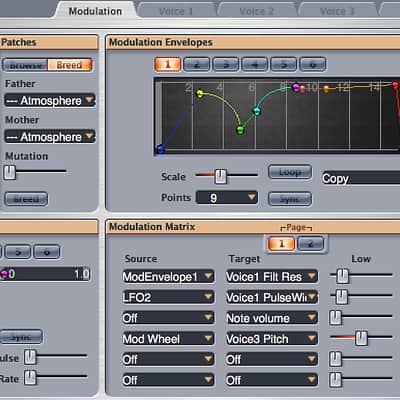
Task: Open the fifth row Off target dropdown
Action: (272, 359)
